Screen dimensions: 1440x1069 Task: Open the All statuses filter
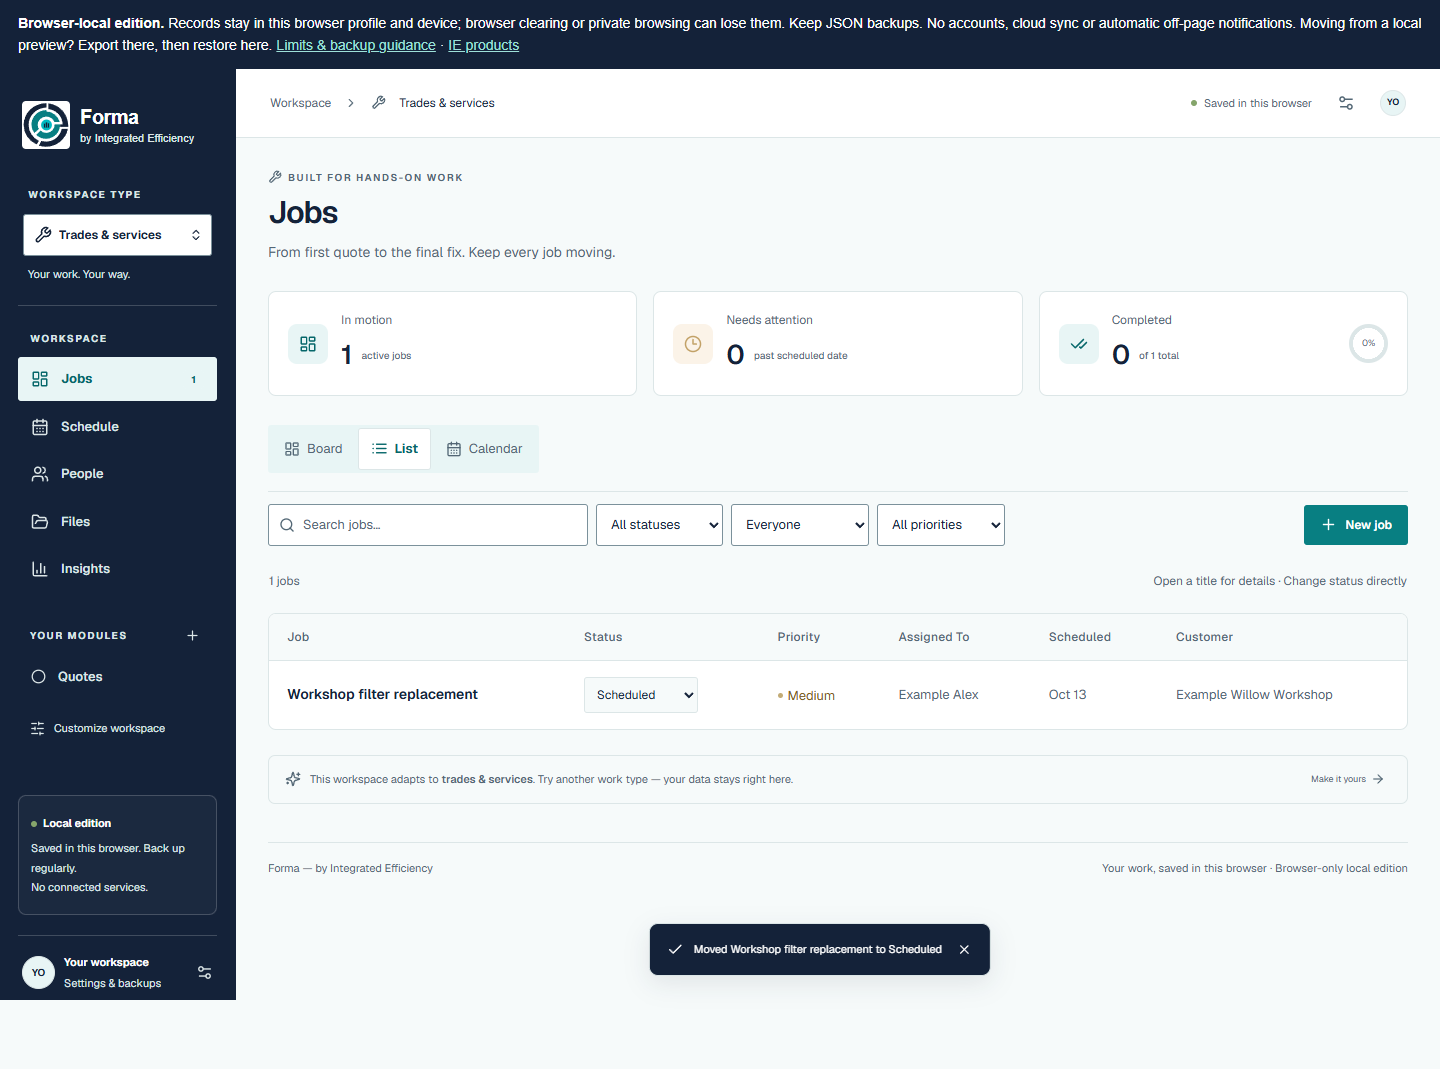[x=659, y=525]
